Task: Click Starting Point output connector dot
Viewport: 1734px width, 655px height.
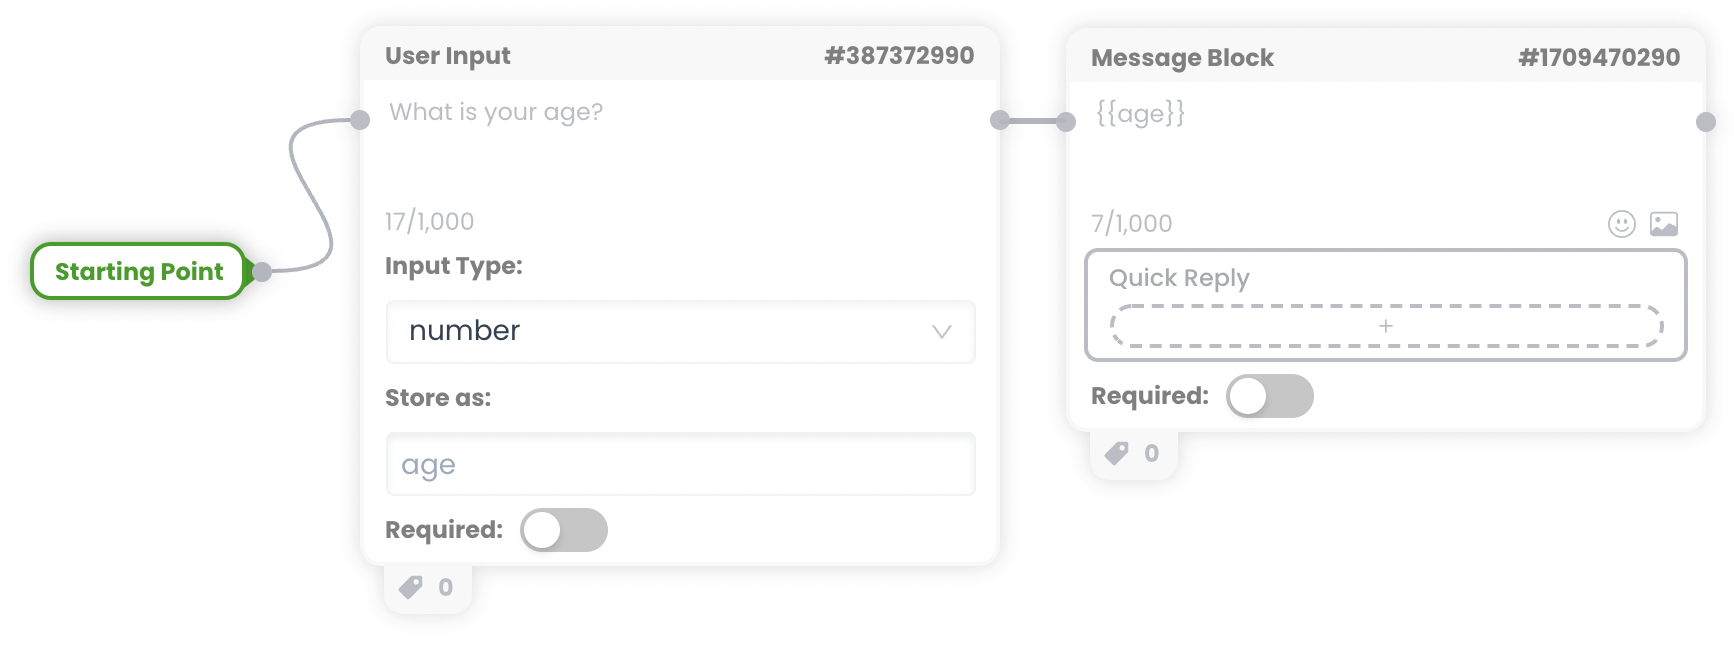Action: 262,271
